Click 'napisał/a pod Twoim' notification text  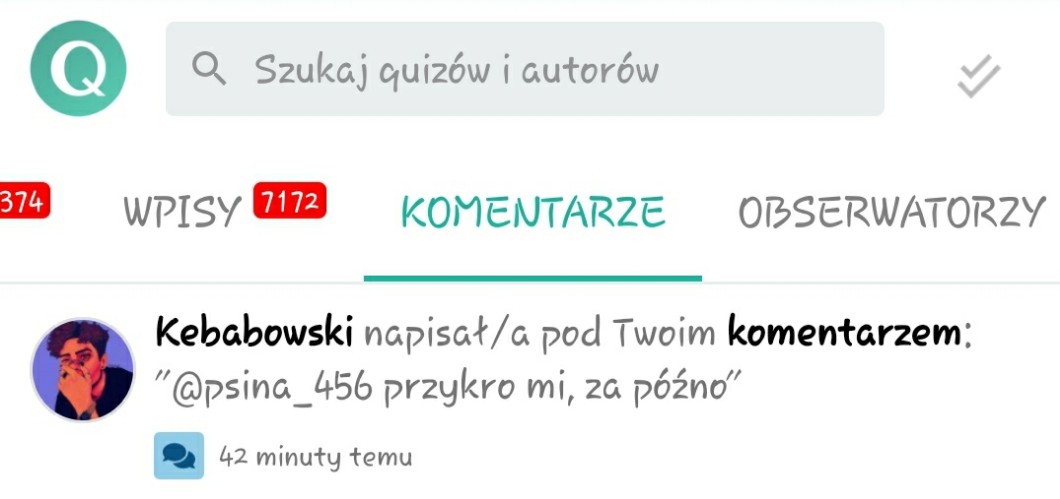click(x=540, y=333)
